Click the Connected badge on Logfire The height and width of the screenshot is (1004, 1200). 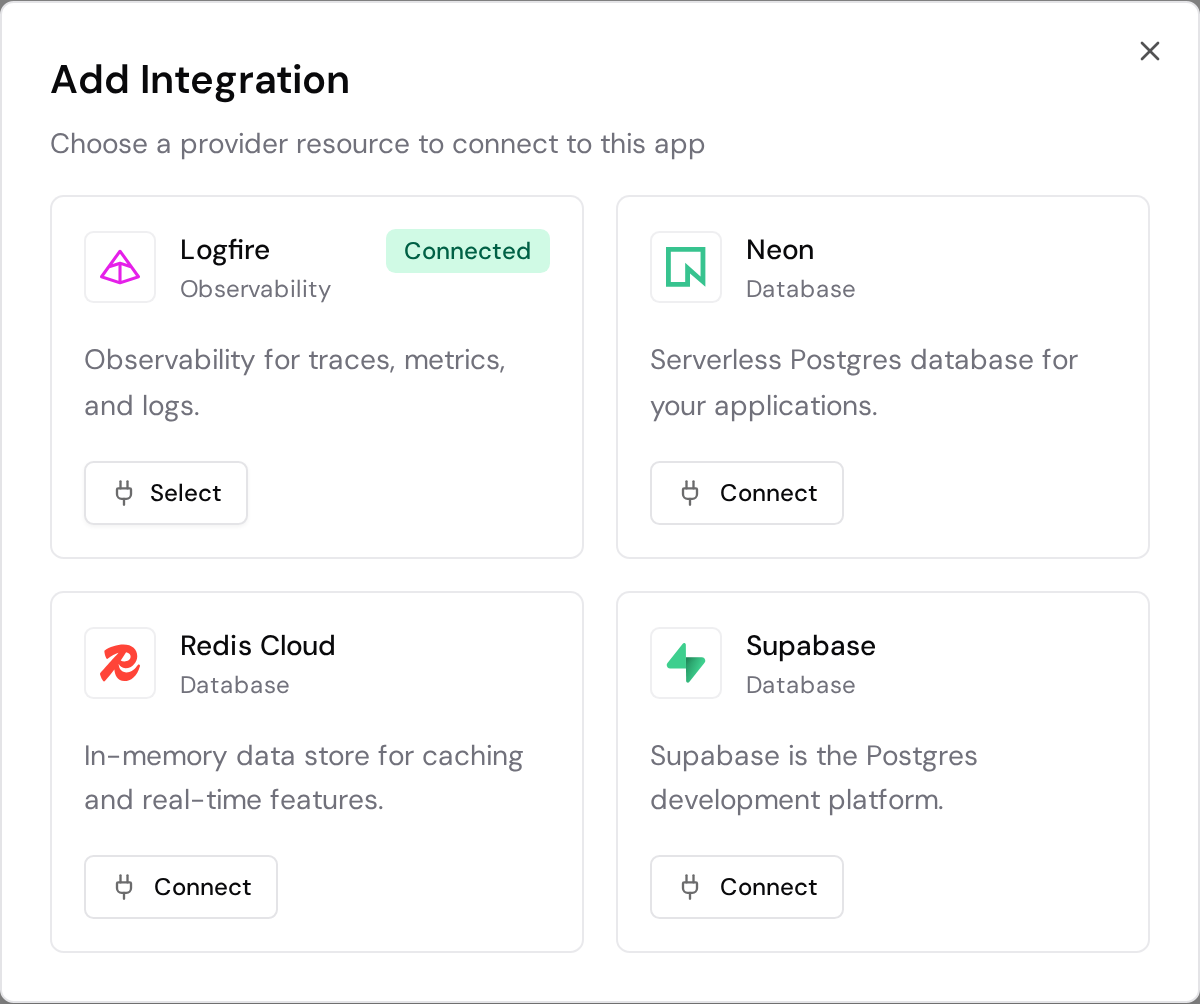pos(468,251)
